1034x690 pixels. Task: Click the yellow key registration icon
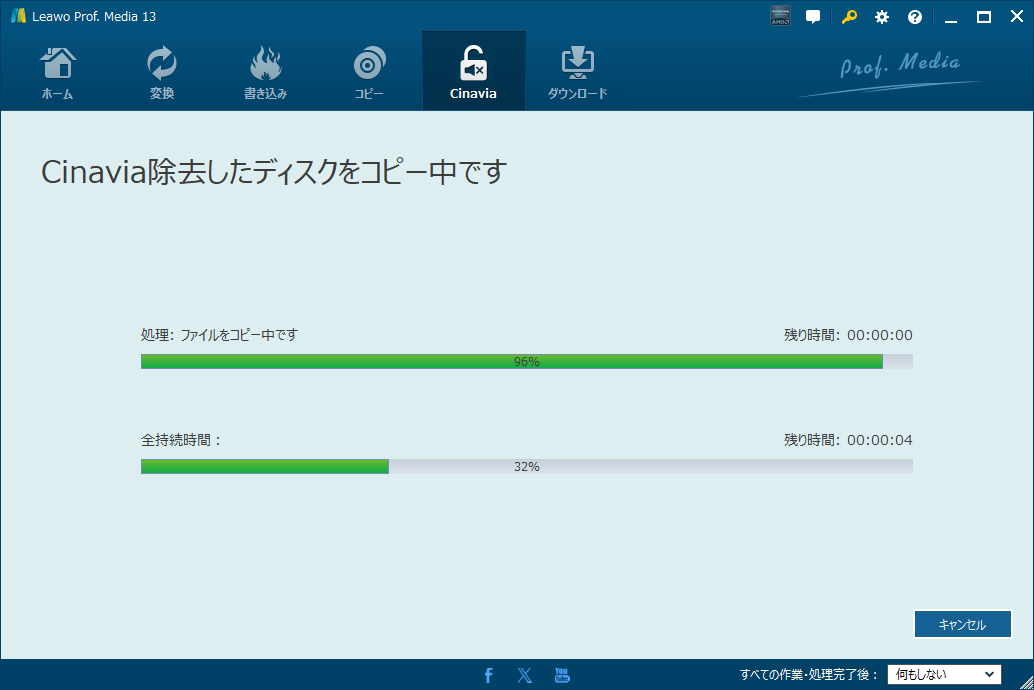(849, 16)
